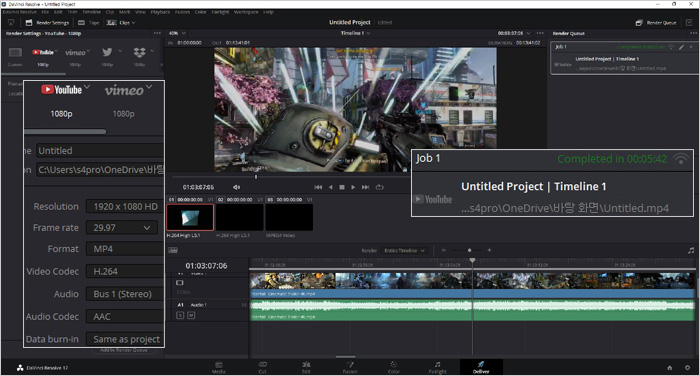This screenshot has width=700, height=376.
Task: Toggle the Render Queue panel button
Action: 656,22
